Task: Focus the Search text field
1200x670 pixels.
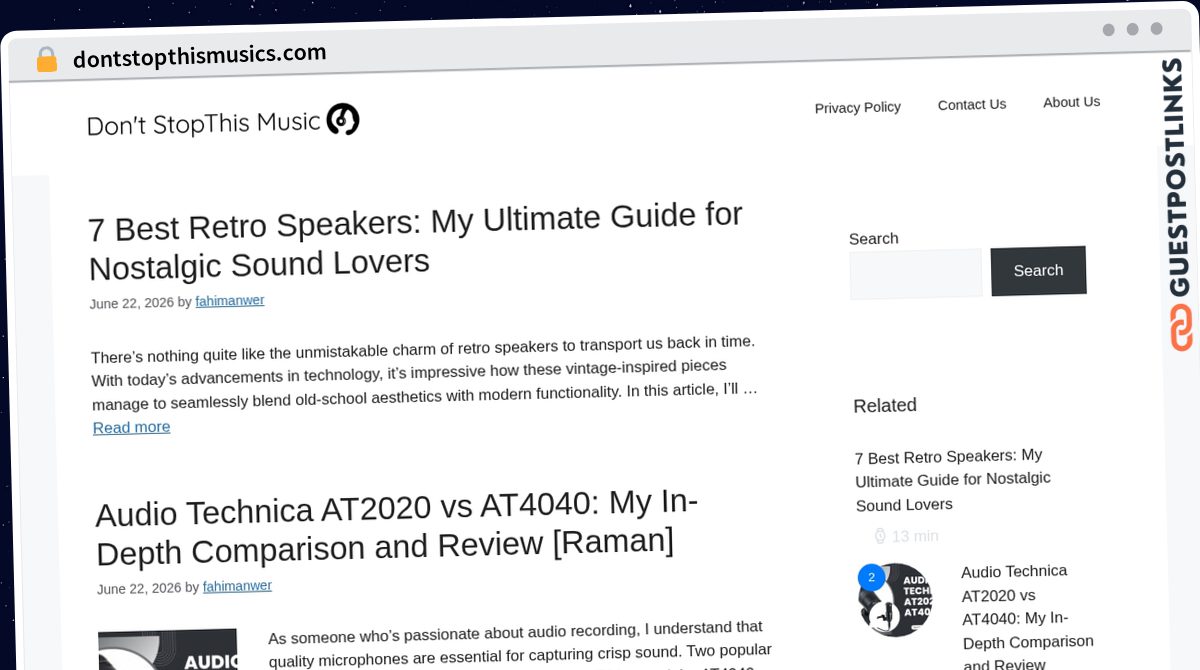Action: click(916, 274)
